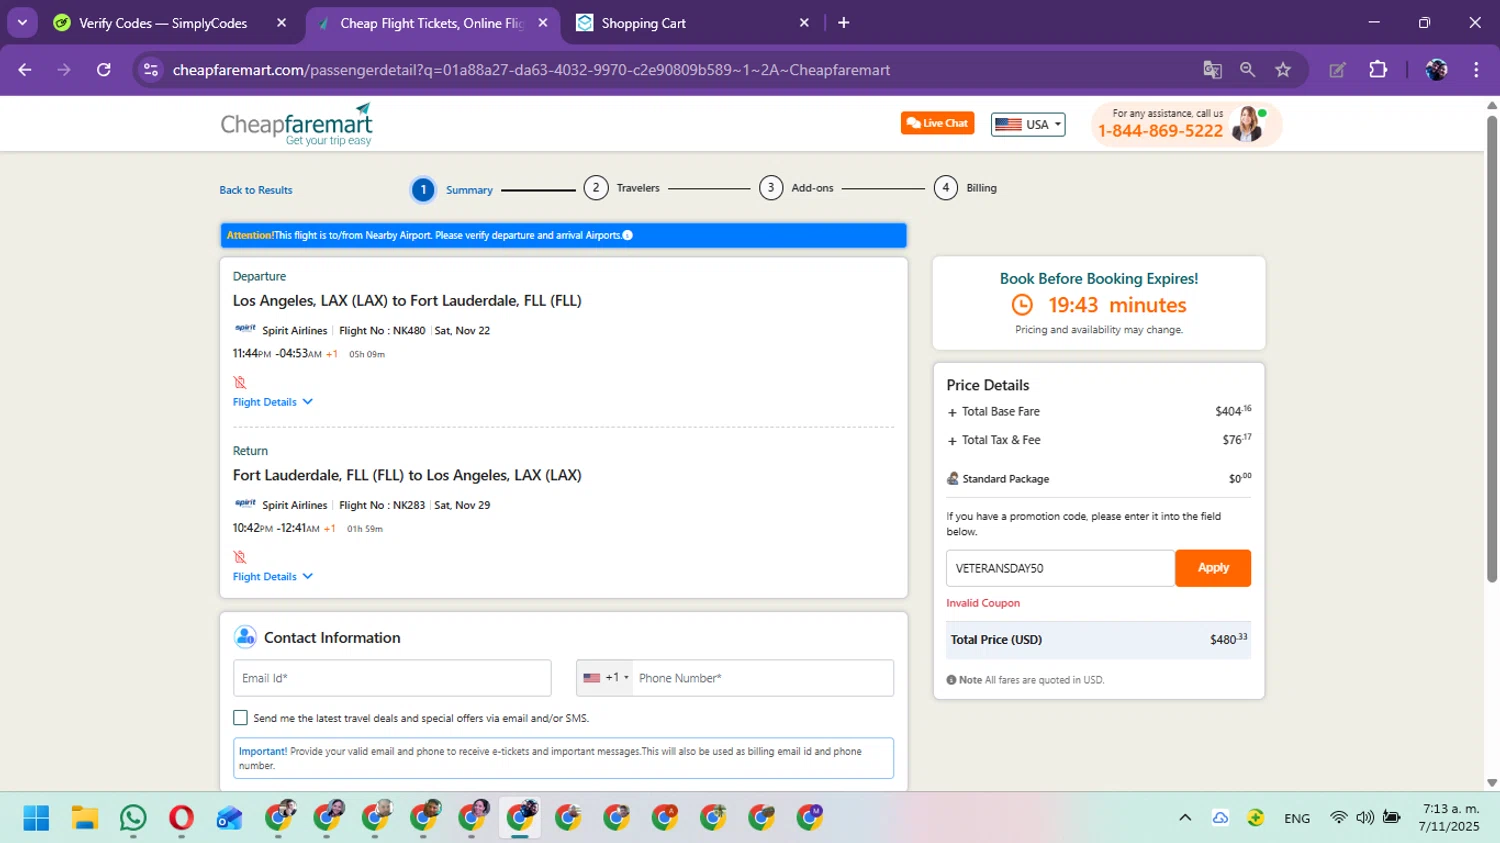1500x843 pixels.
Task: Select step 2 Travelers
Action: point(621,188)
